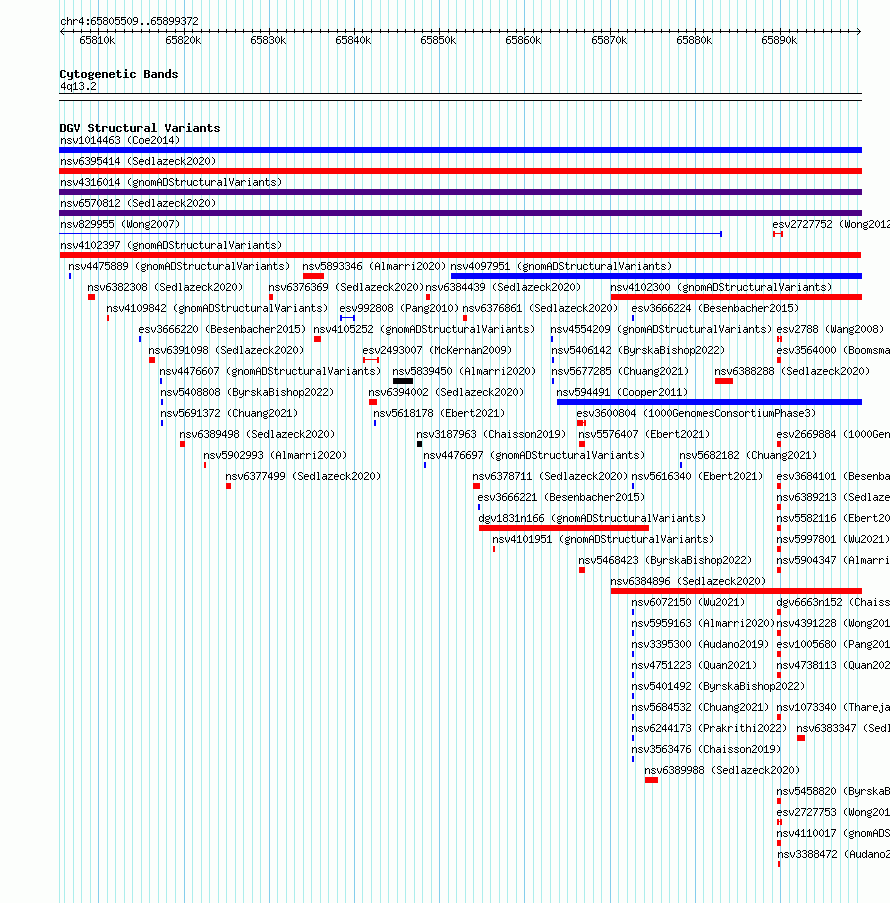The image size is (890, 903).
Task: Click nsv6570812 (Sedlazeck2020) label
Action: point(138,203)
